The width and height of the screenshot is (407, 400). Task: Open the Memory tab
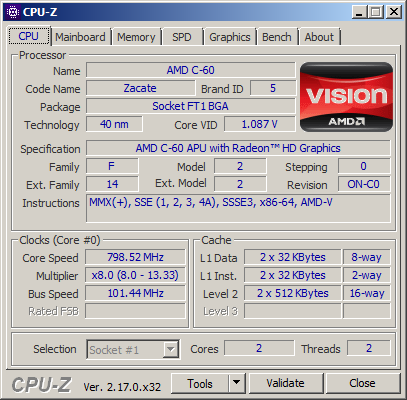tap(136, 37)
